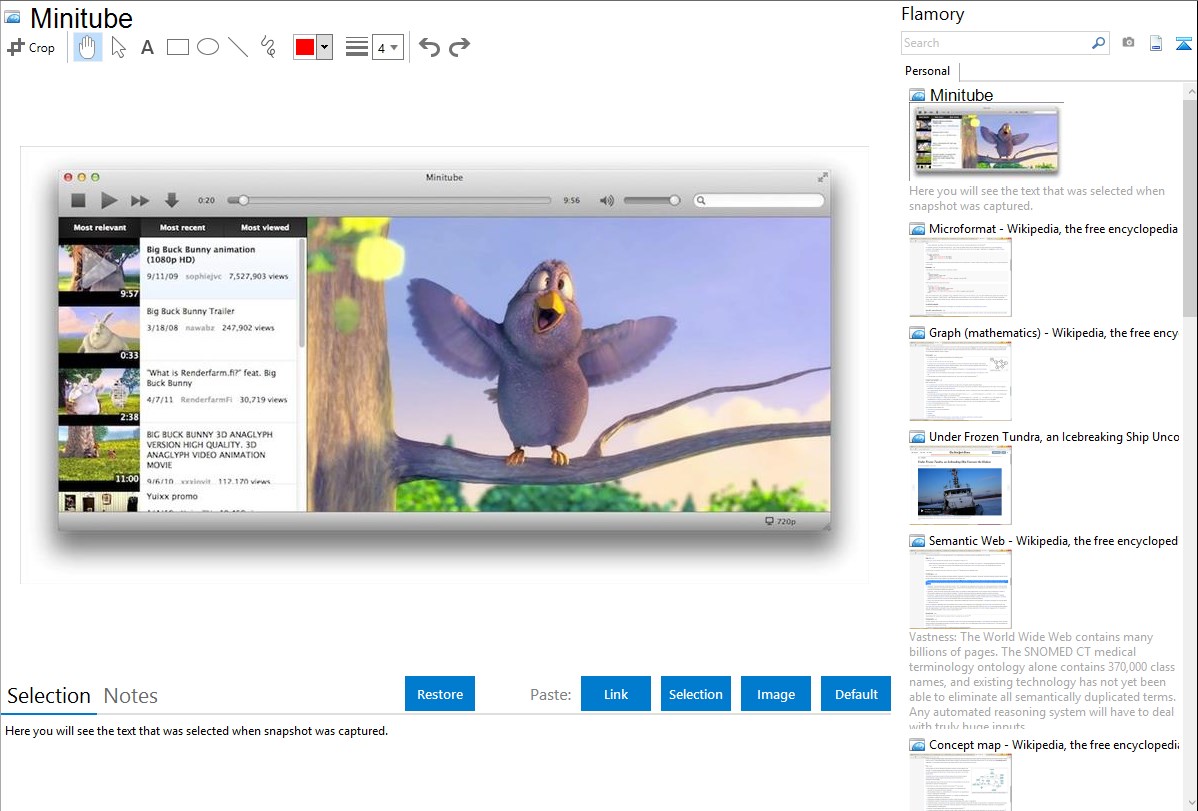Pick the ellipse shape tool
This screenshot has width=1198, height=811.
click(x=208, y=47)
